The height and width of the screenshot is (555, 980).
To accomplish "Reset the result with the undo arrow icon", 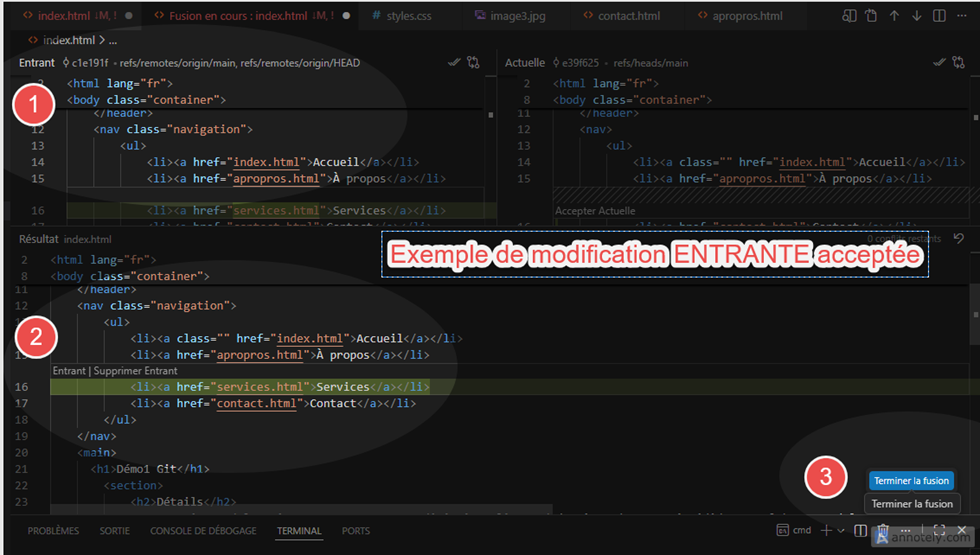I will click(959, 238).
